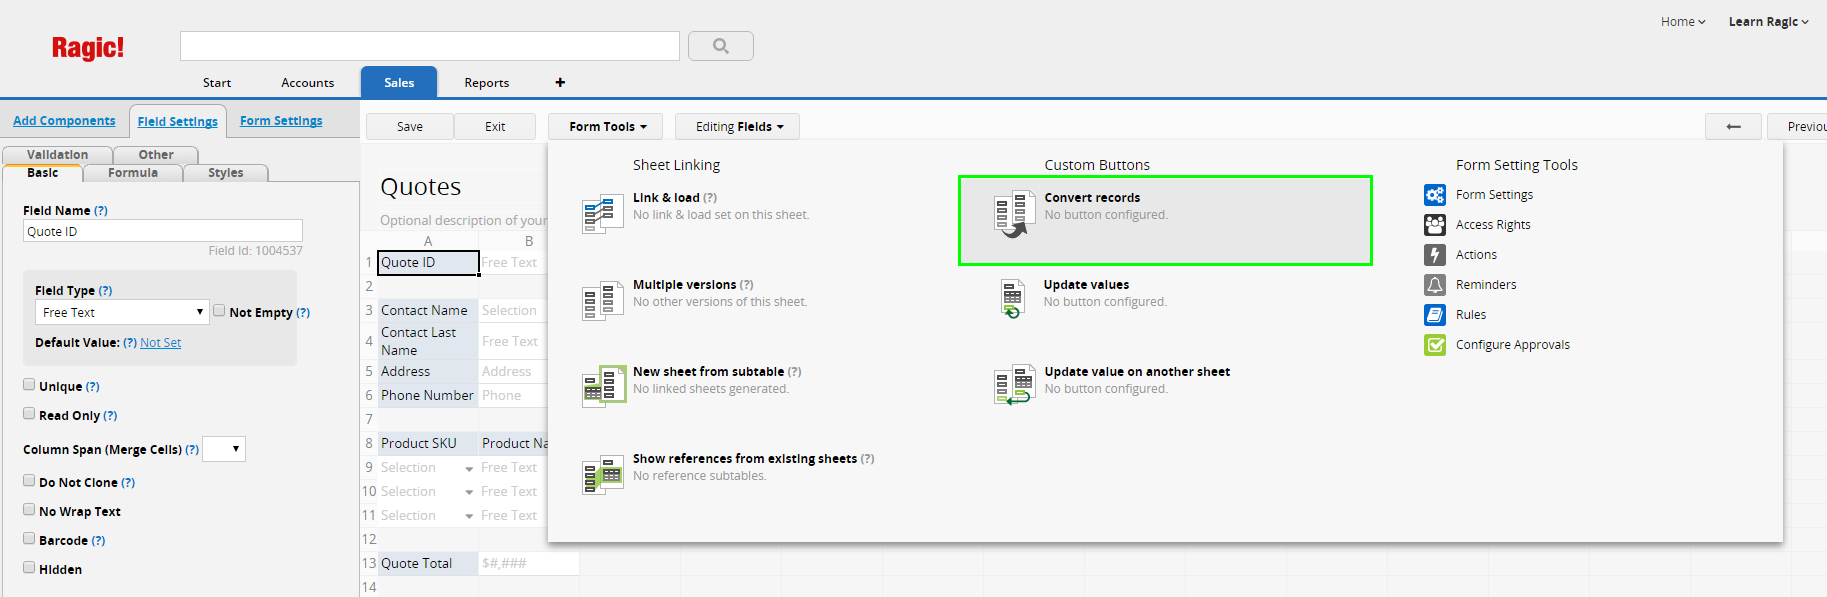Image resolution: width=1827 pixels, height=597 pixels.
Task: Click the Rules icon
Action: (x=1435, y=315)
